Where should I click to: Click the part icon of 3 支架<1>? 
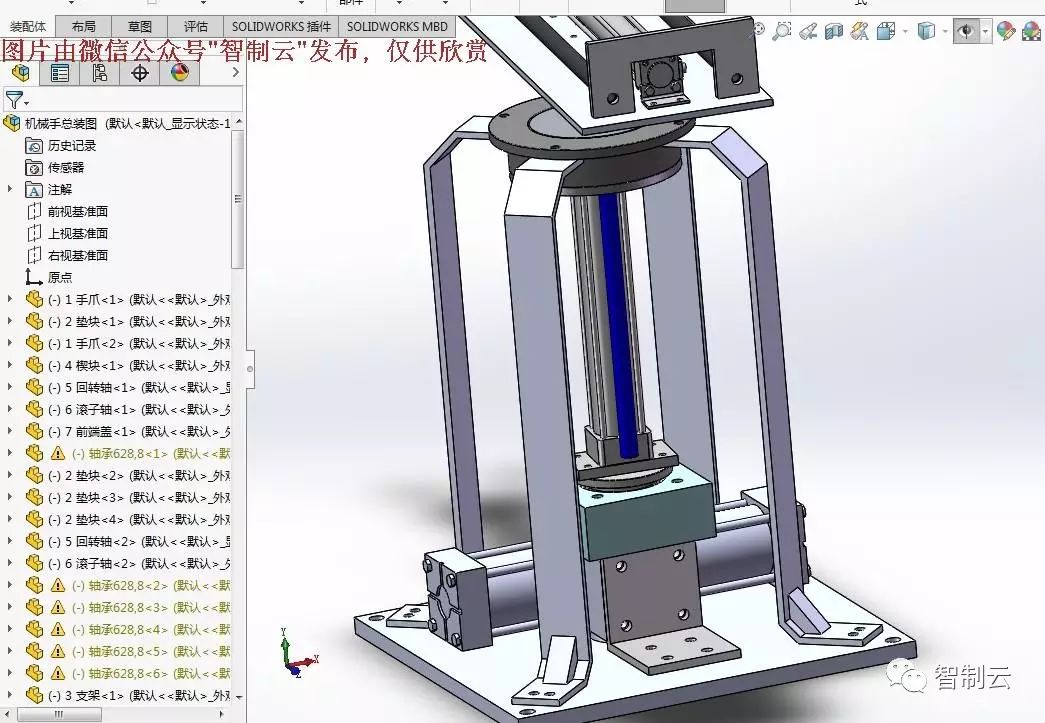pyautogui.click(x=34, y=696)
